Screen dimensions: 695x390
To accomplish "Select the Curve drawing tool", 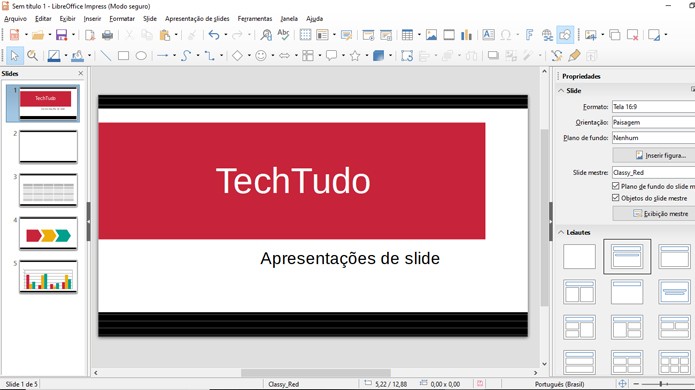I will tap(186, 55).
